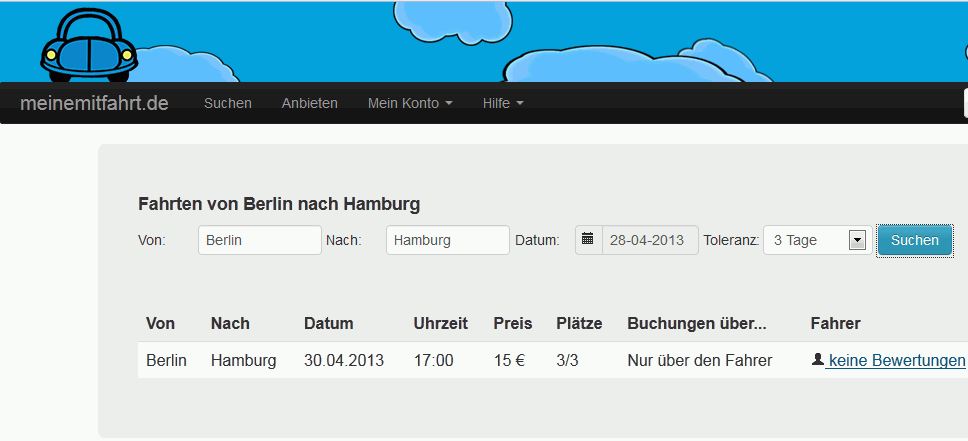
Task: Click the Datum field showing 28-04-2013
Action: (649, 240)
